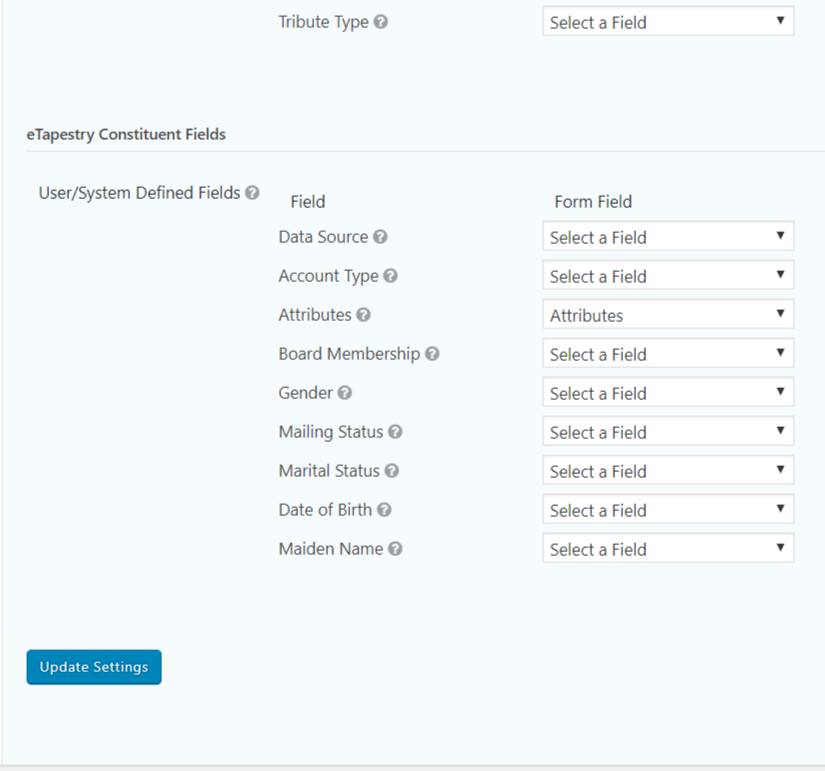Click help icon next to Board Membership
This screenshot has height=771, width=825.
coord(432,354)
